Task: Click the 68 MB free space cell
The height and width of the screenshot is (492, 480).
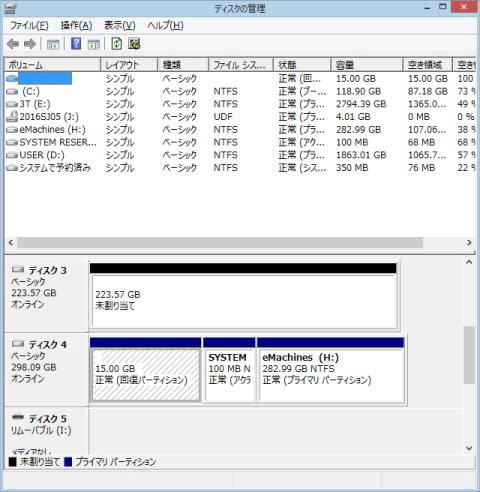Action: coord(421,142)
